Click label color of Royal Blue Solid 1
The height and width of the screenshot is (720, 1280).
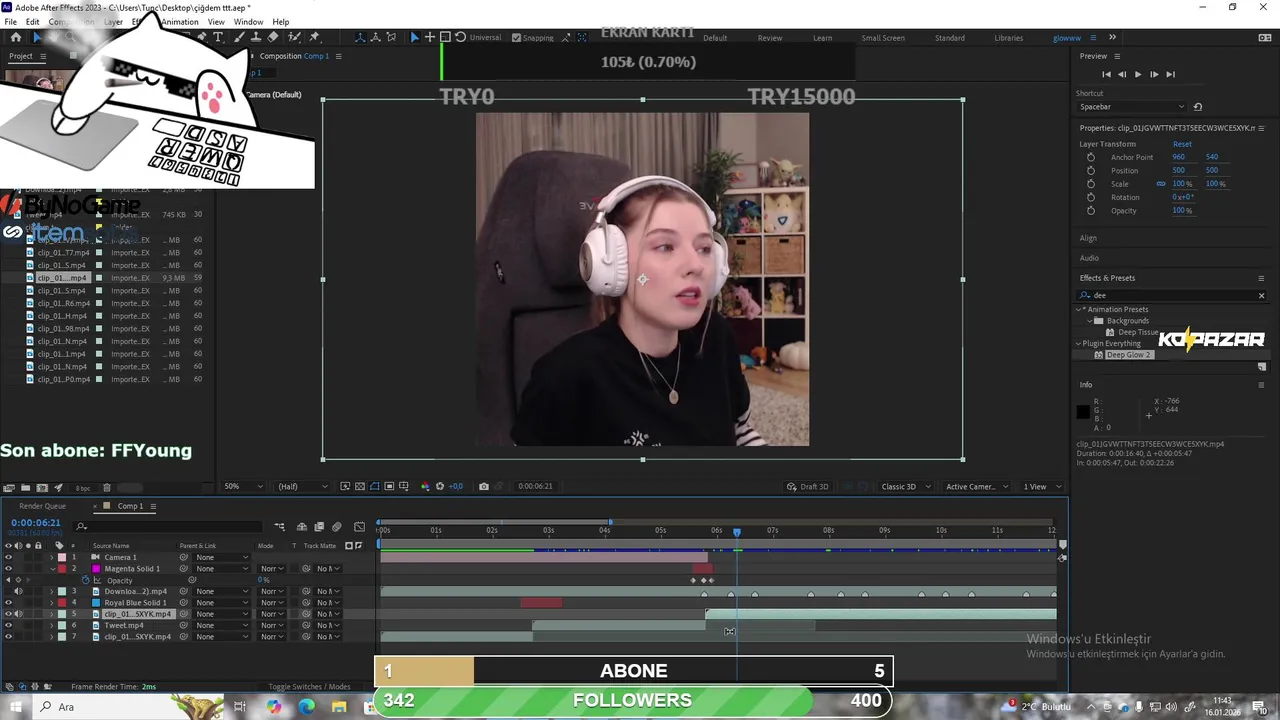pyautogui.click(x=62, y=603)
